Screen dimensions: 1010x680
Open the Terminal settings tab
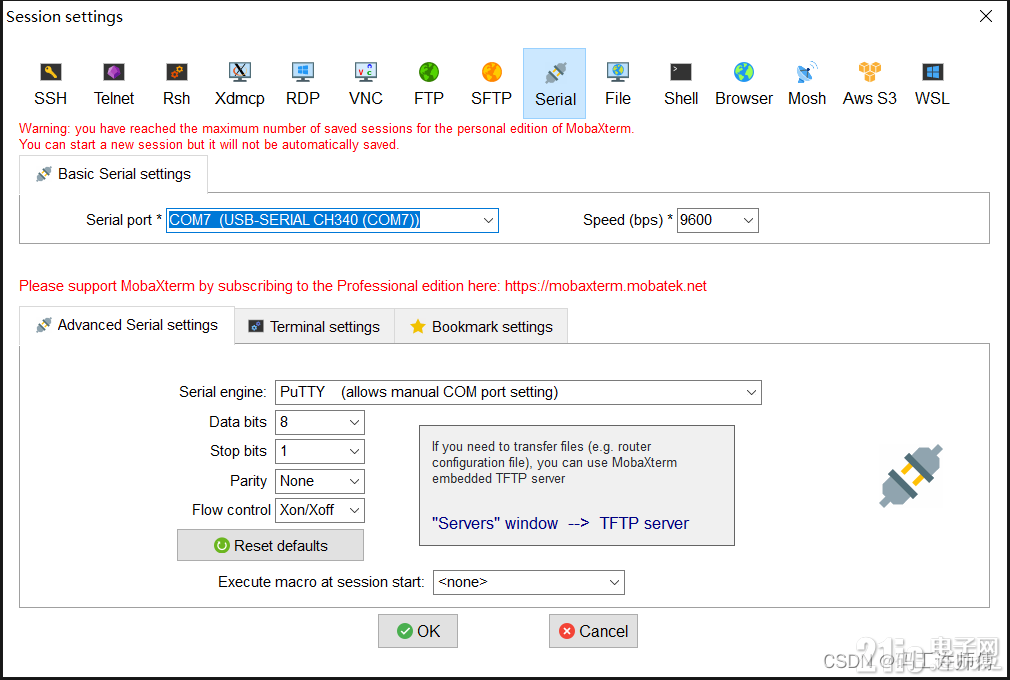[314, 326]
